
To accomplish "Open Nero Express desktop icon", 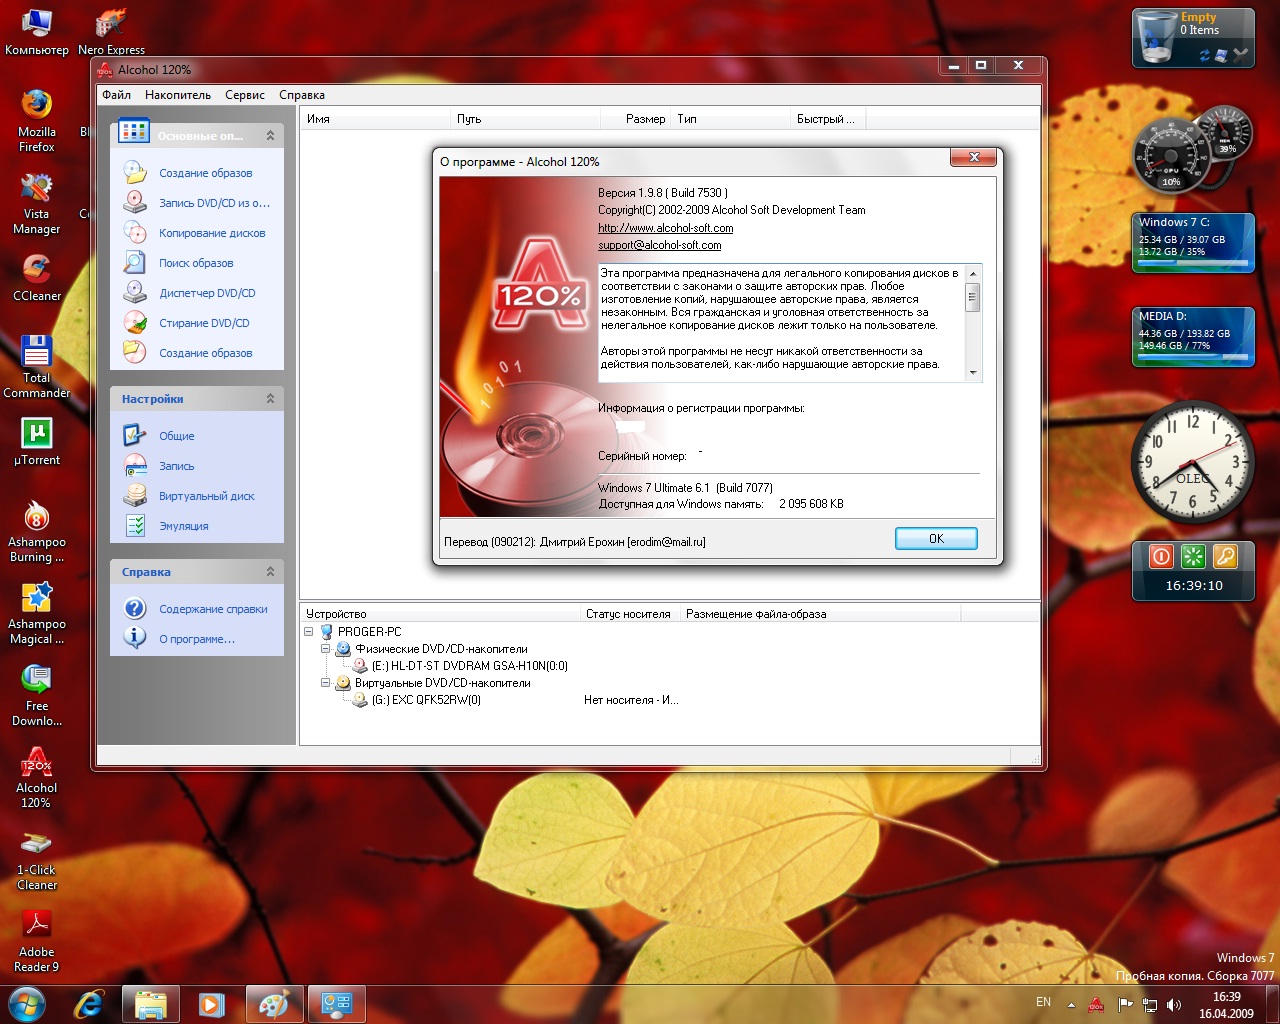I will tap(111, 32).
